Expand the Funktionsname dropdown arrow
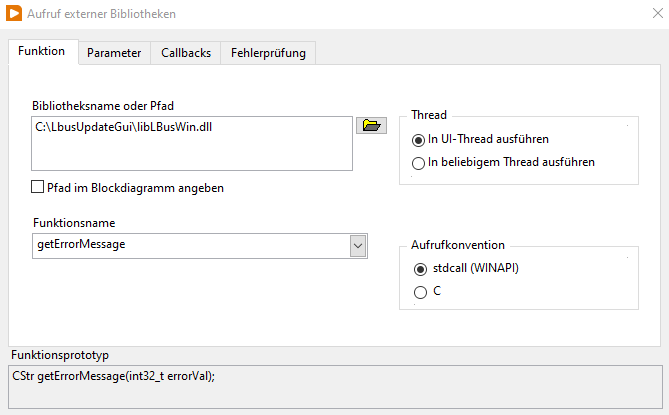Screen dimensions: 669x415 click(x=358, y=245)
